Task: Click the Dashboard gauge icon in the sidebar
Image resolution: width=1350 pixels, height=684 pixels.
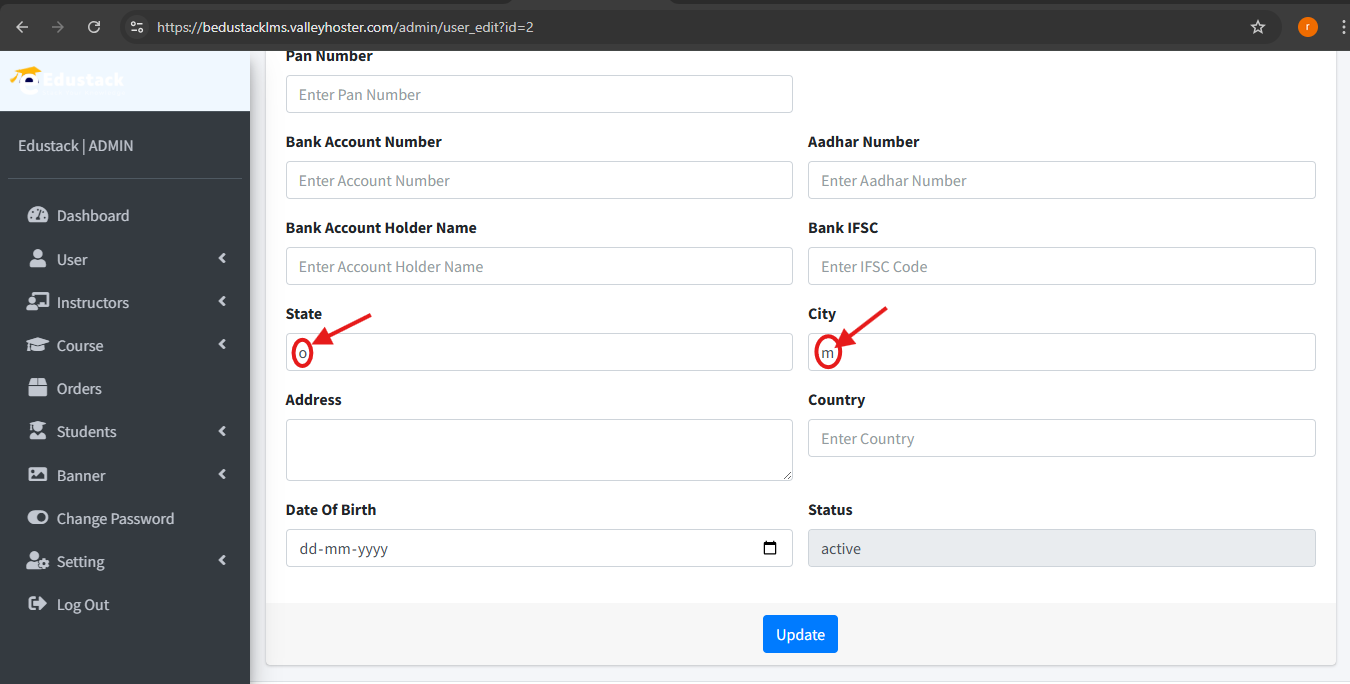Action: click(38, 215)
